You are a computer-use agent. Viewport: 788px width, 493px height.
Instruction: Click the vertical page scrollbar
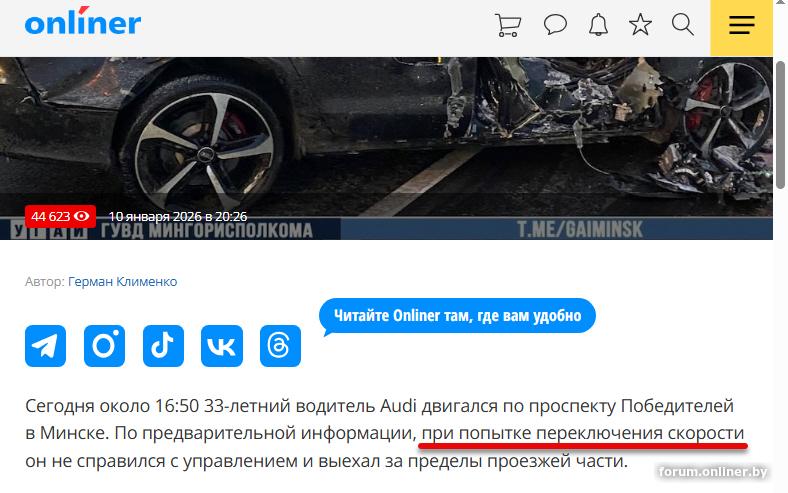780,125
